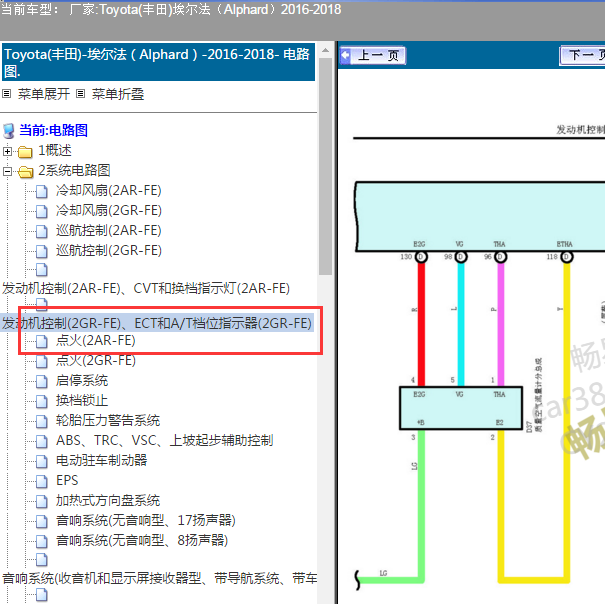Viewport: 605px width, 604px height.
Task: Click the E2G pin 130 connector terminal
Action: 421,257
